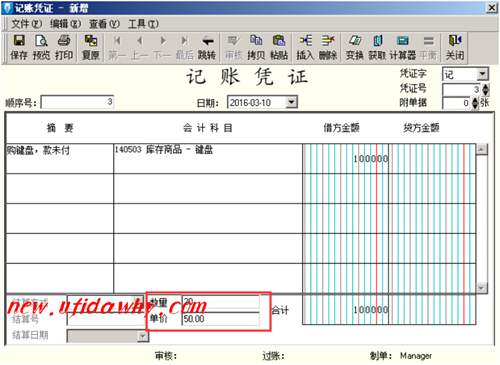This screenshot has height=365, width=500.
Task: Click the 复原 restore icon
Action: [91, 47]
